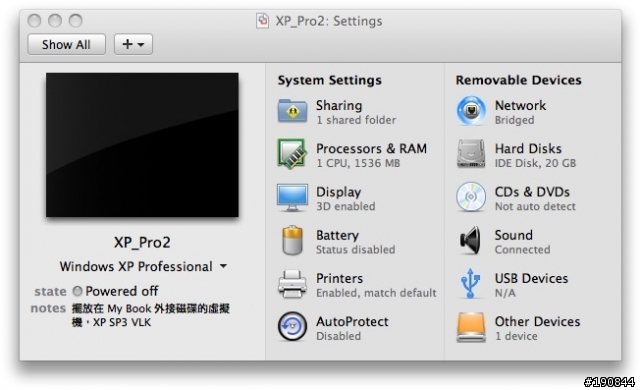Open Printers settings label
Screen dimensions: 640x390
[x=339, y=278]
